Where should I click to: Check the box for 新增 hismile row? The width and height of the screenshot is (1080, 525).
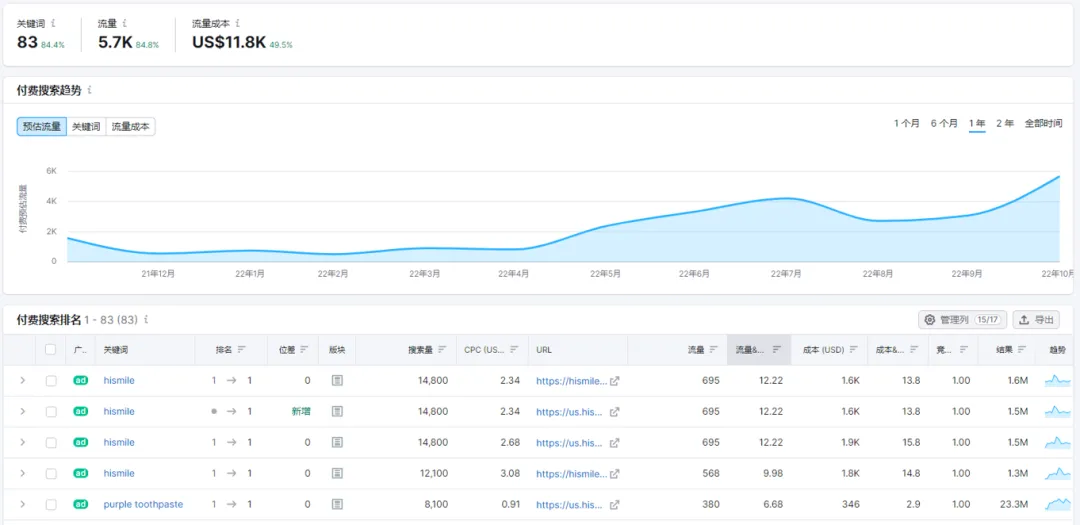click(x=51, y=411)
